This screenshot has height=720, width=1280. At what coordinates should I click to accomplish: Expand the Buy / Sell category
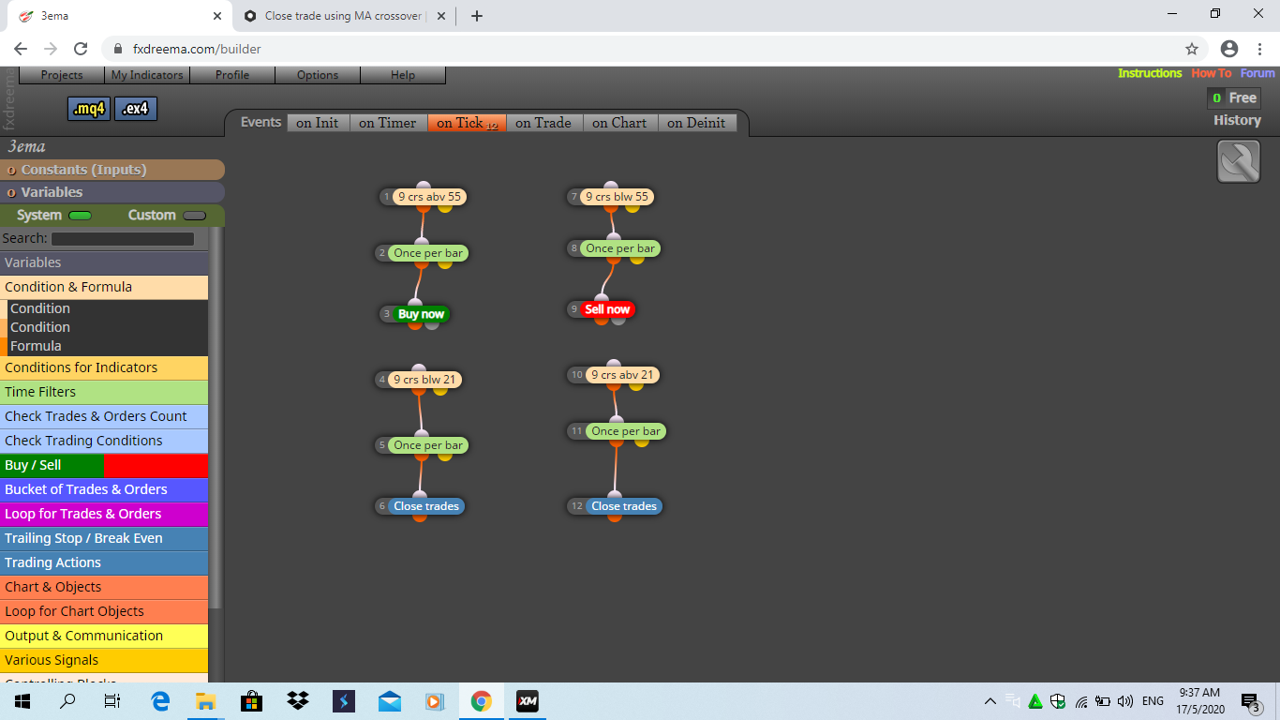coord(104,465)
